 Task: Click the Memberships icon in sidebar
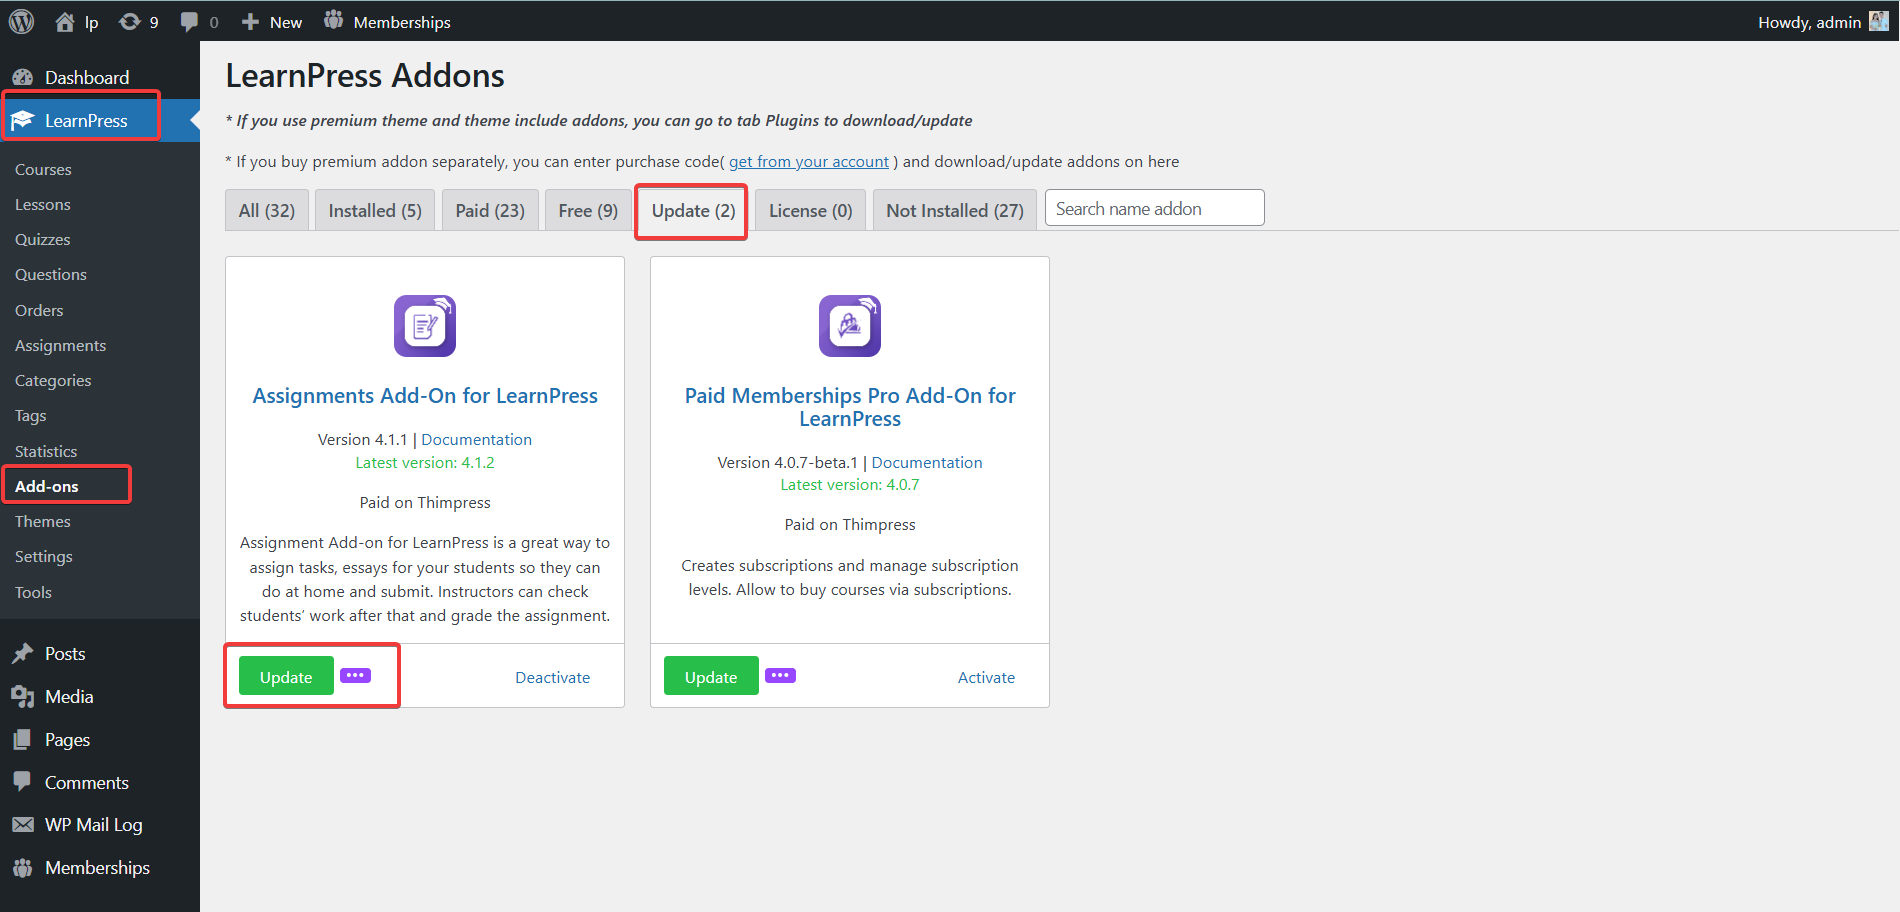(x=23, y=867)
